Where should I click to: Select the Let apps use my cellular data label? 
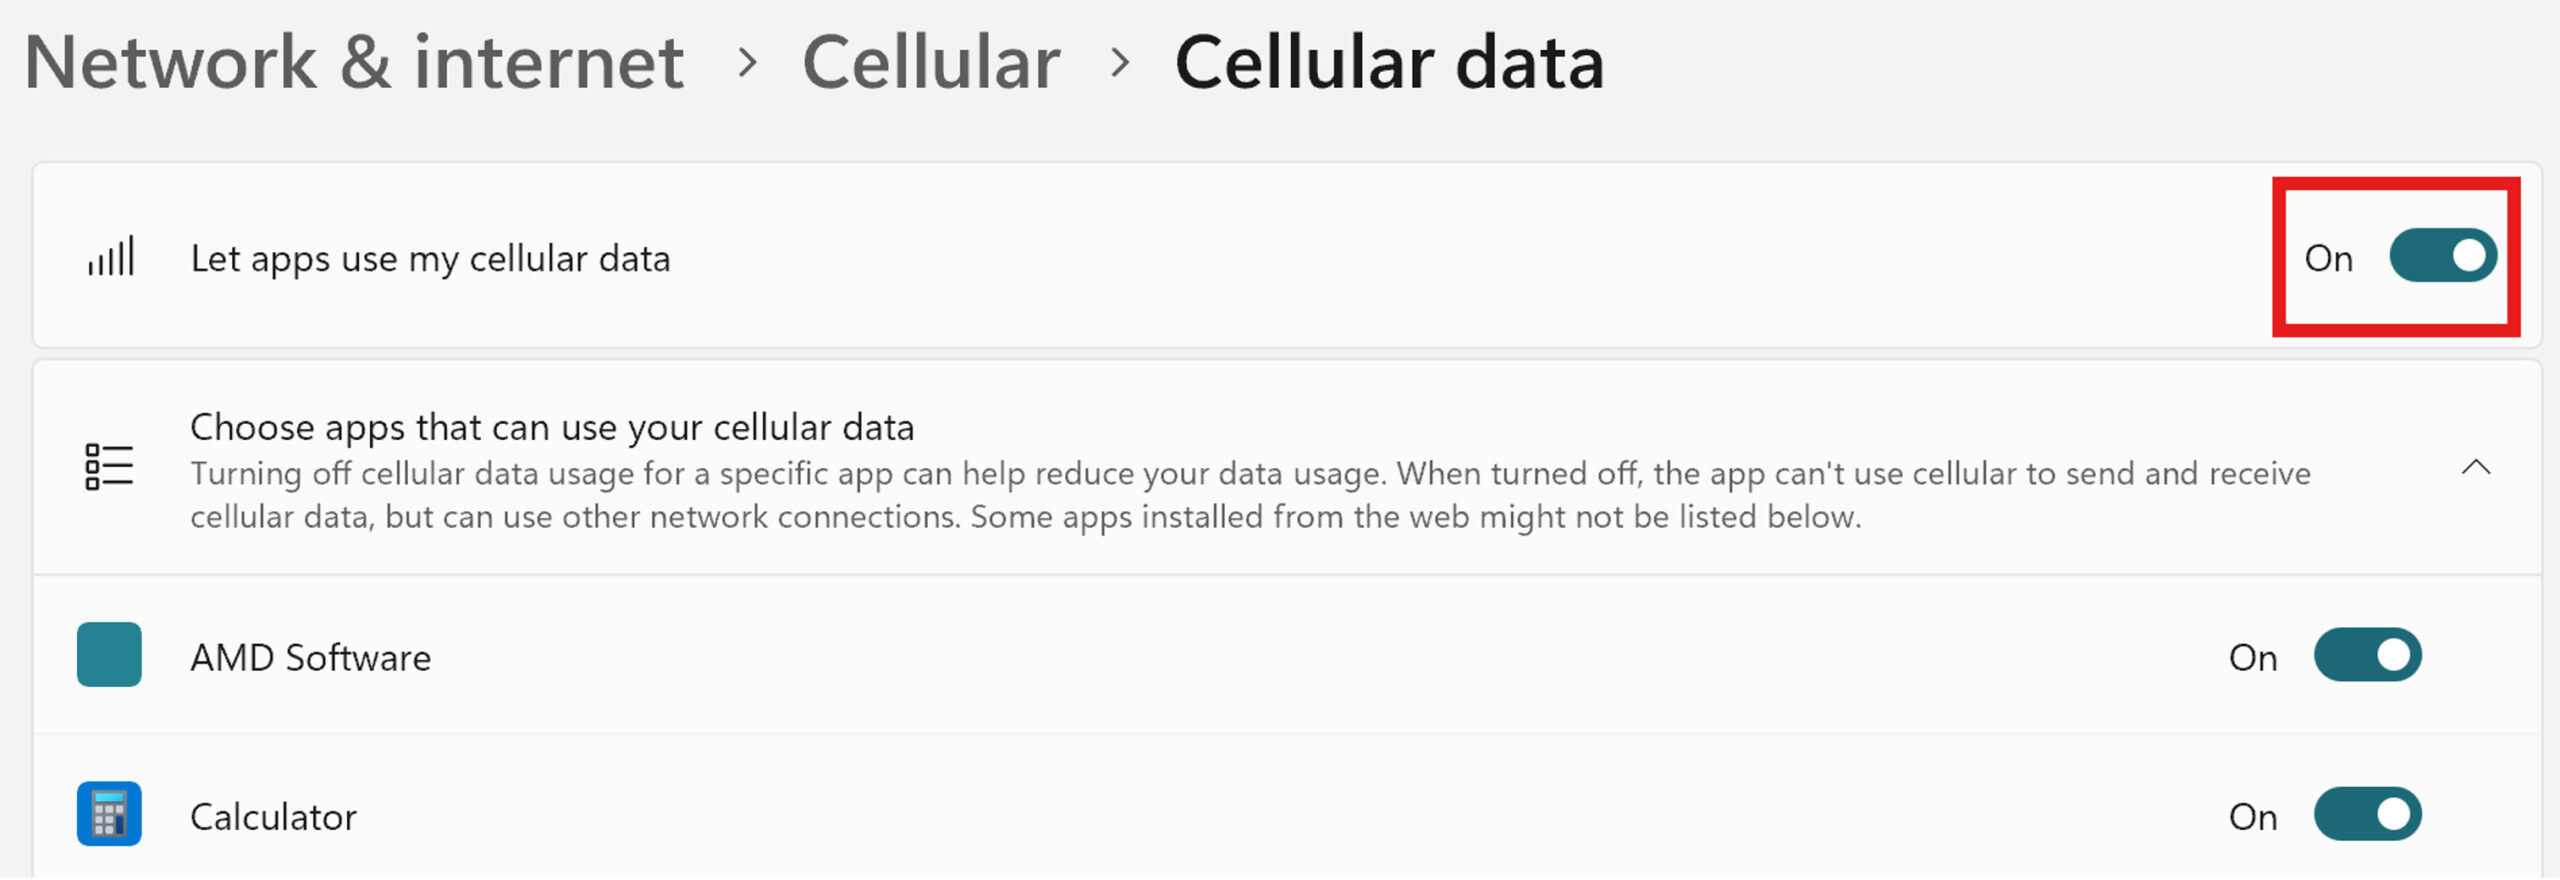pyautogui.click(x=430, y=259)
